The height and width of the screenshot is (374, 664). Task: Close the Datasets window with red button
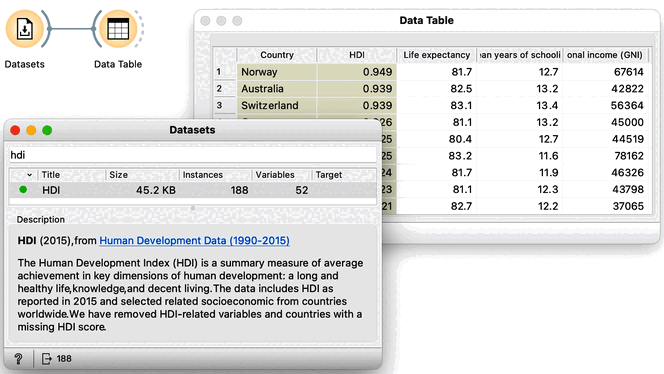click(x=15, y=130)
